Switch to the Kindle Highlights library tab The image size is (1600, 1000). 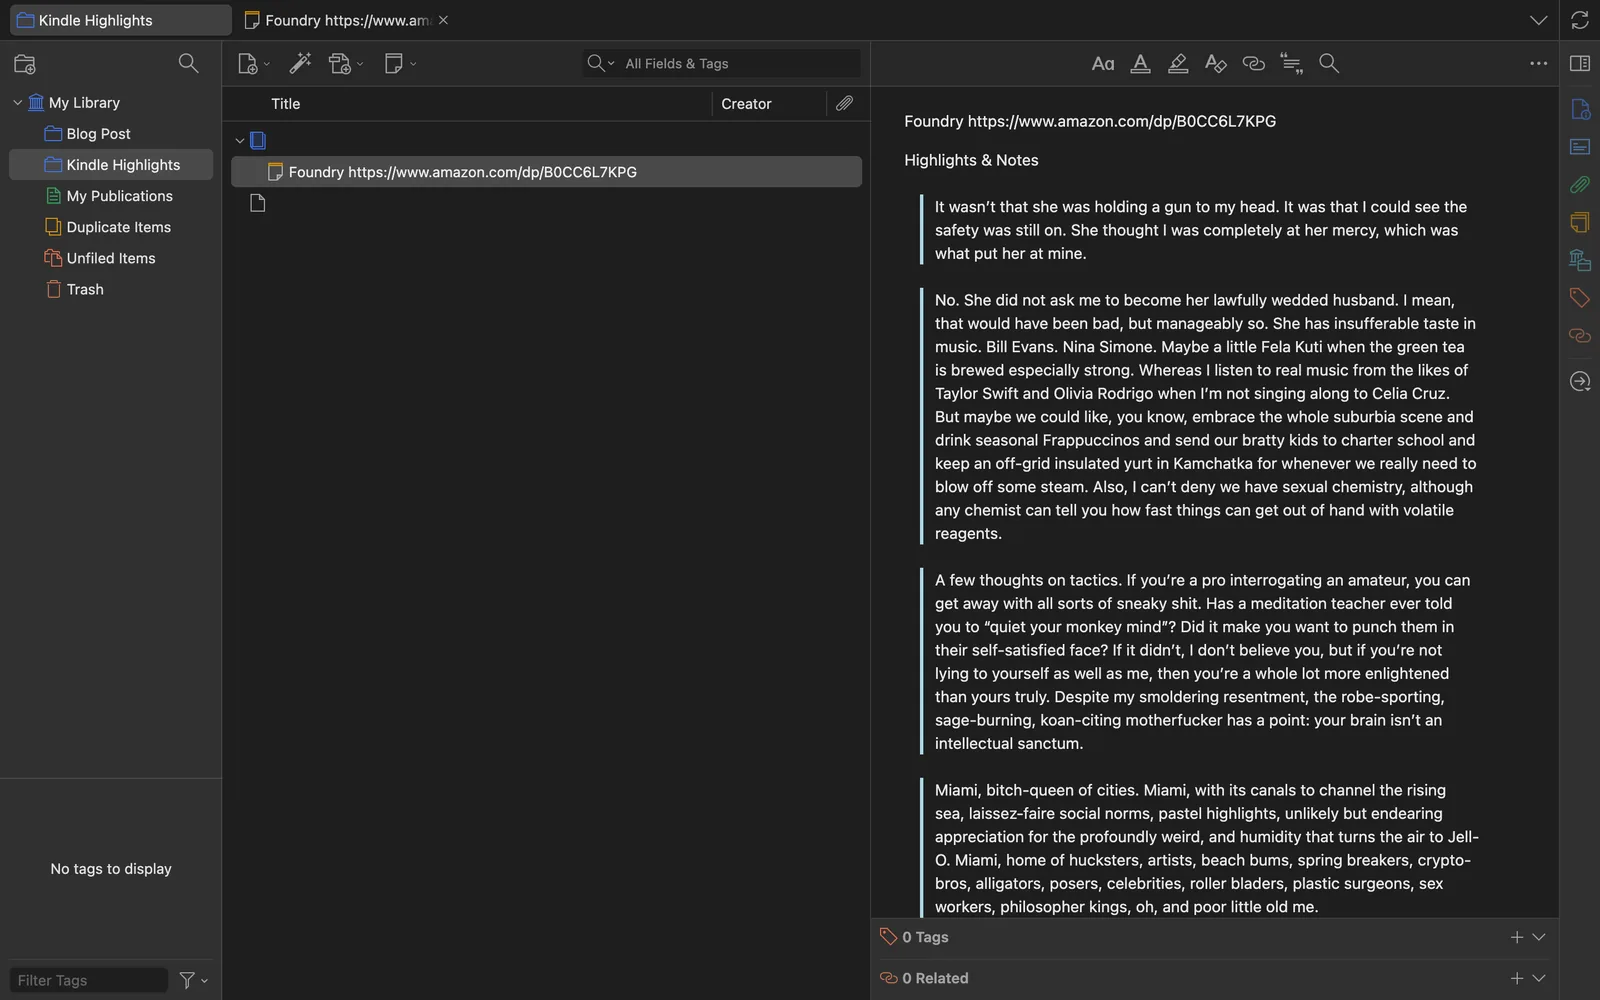coord(121,20)
